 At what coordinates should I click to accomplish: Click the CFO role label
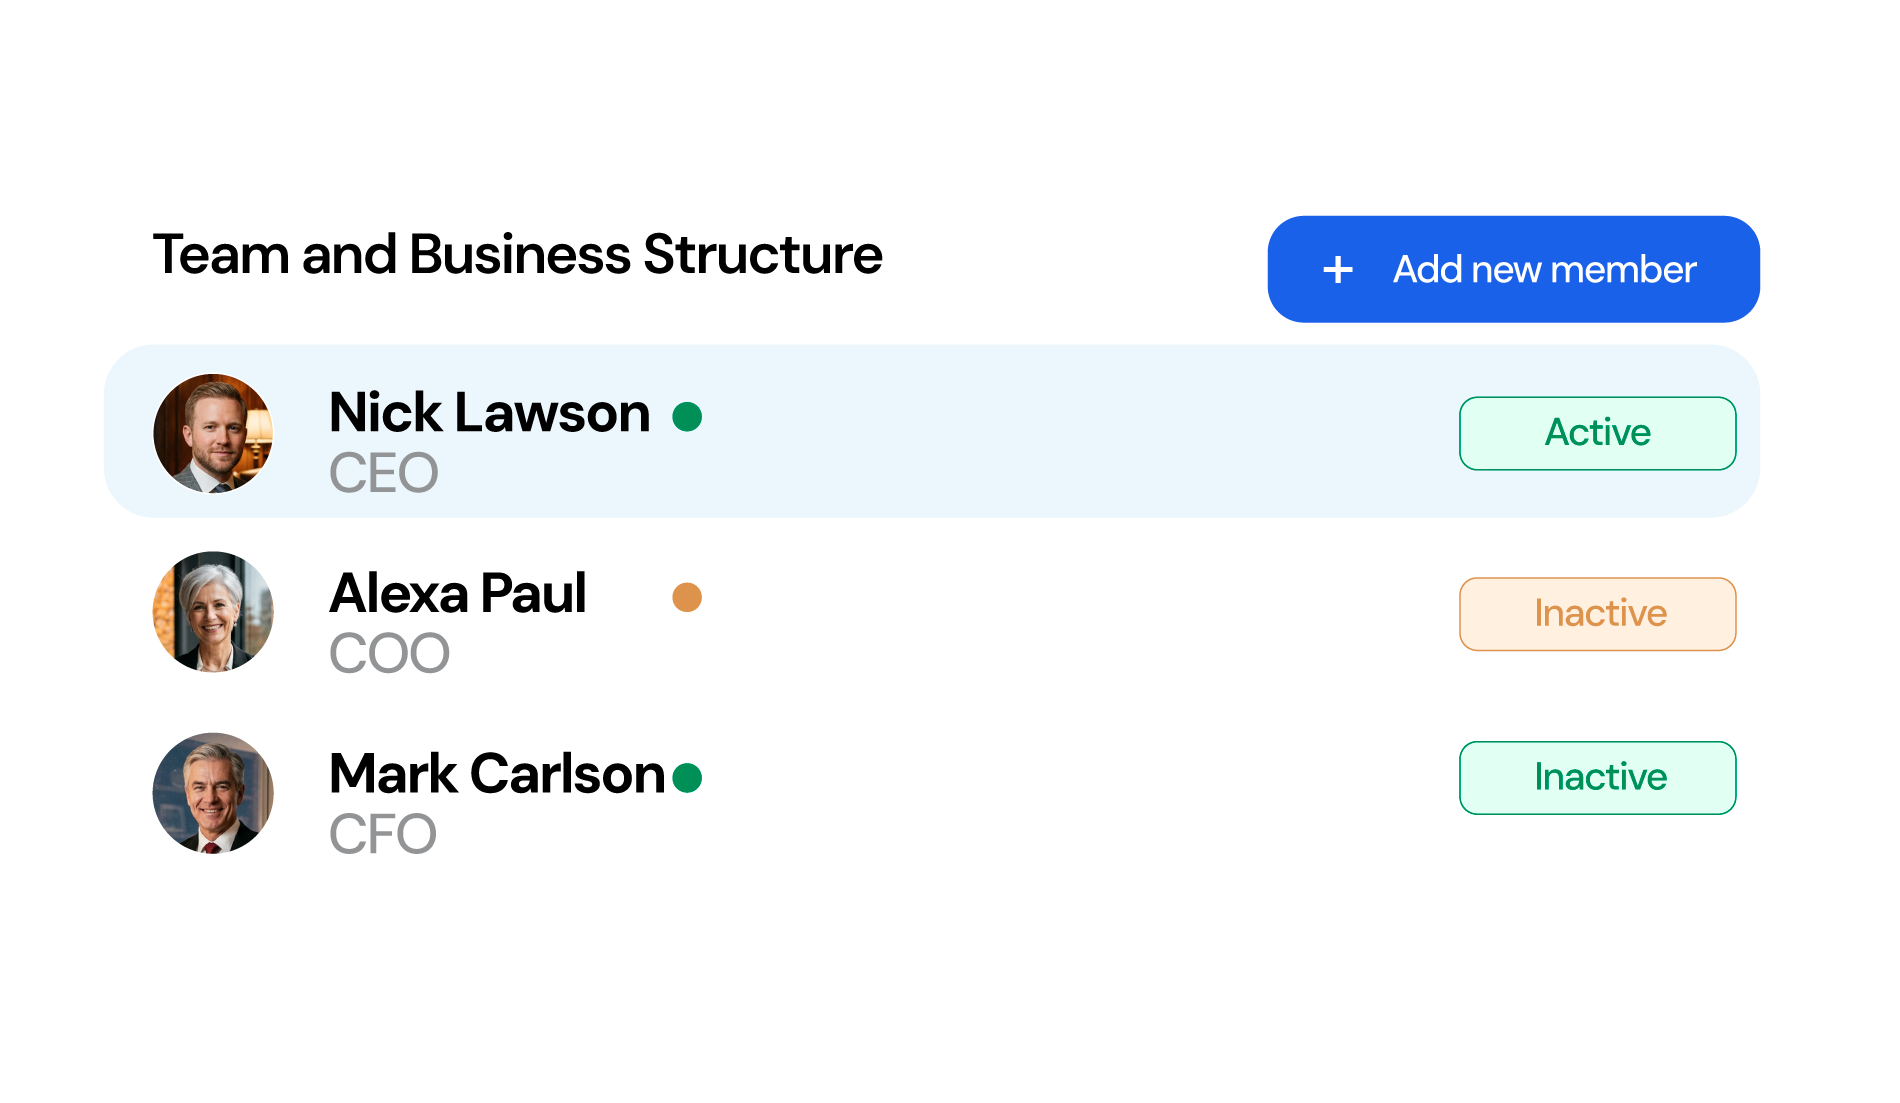tap(382, 834)
